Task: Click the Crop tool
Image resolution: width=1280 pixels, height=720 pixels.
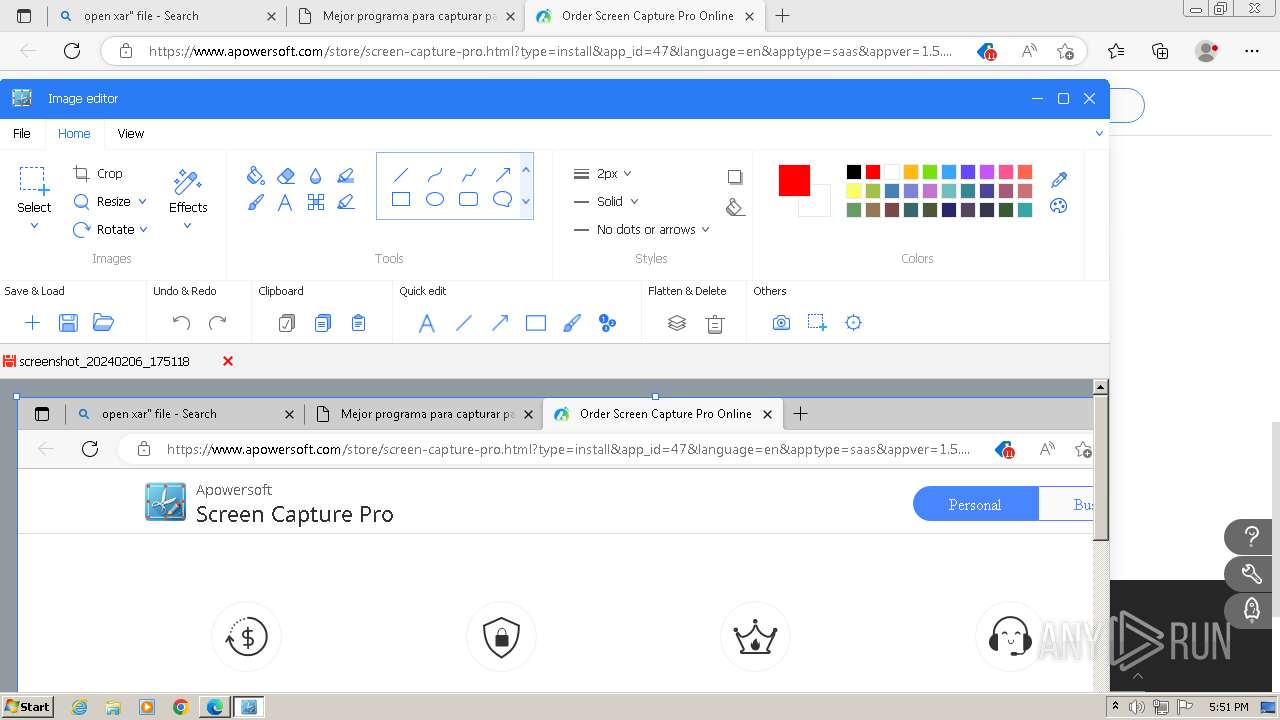Action: tap(98, 173)
